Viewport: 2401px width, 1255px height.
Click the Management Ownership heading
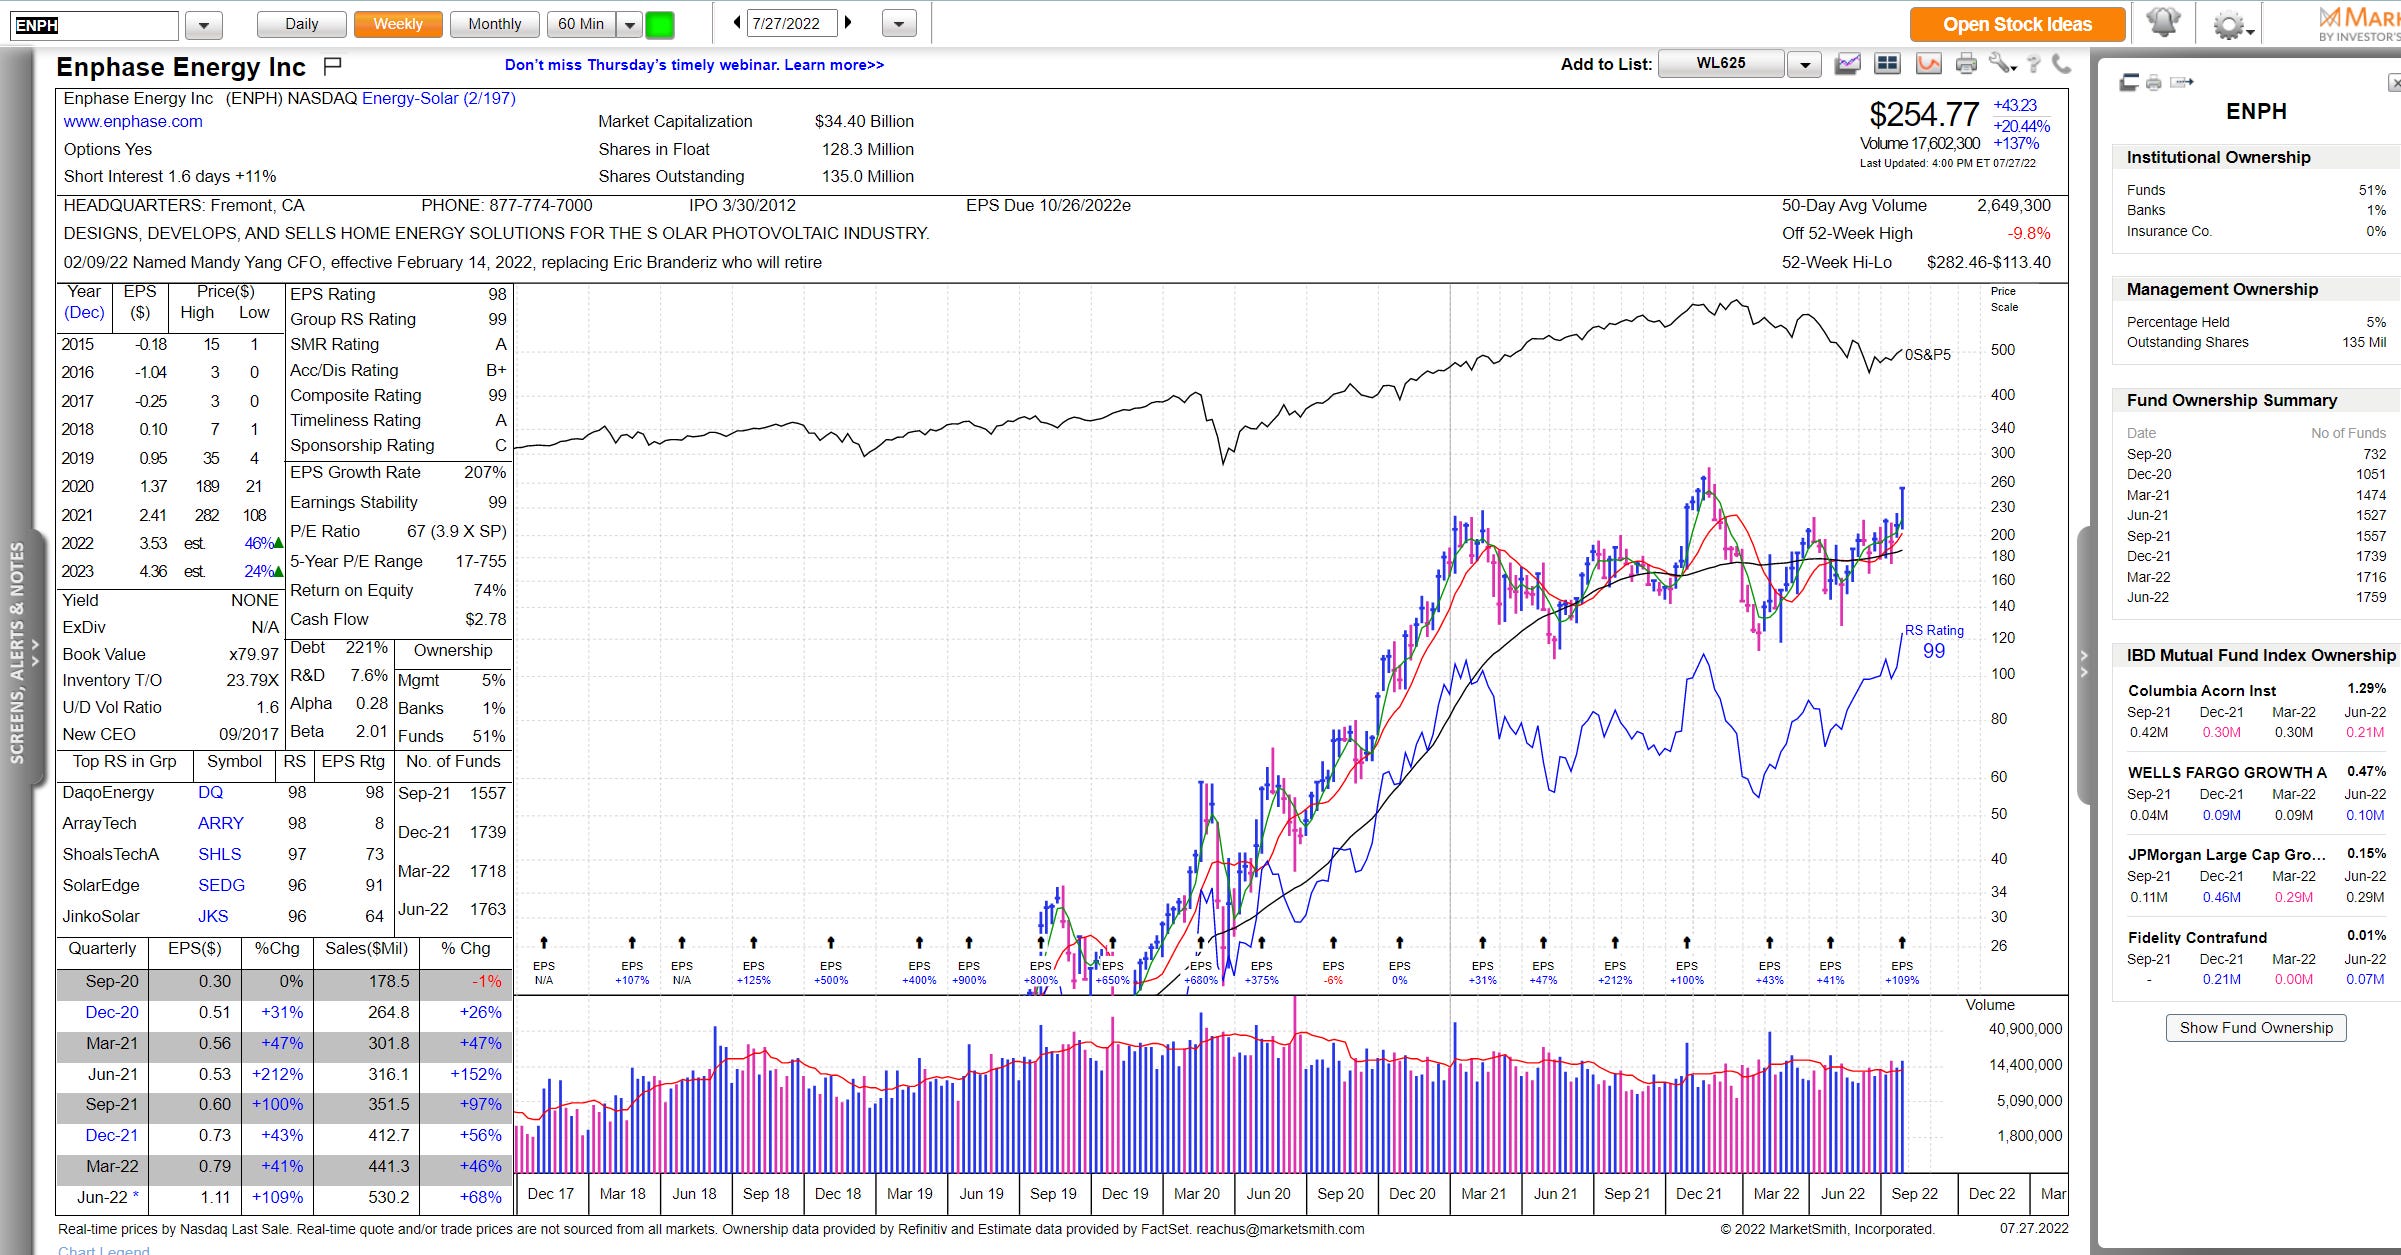coord(2222,290)
